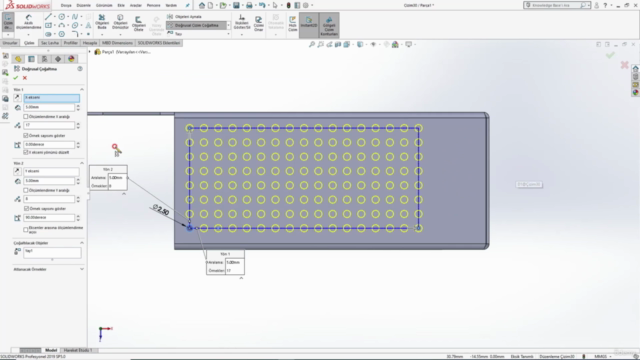Click Yön 2 instance count stepper arrows
Image resolution: width=640 pixels, height=360 pixels.
point(78,199)
